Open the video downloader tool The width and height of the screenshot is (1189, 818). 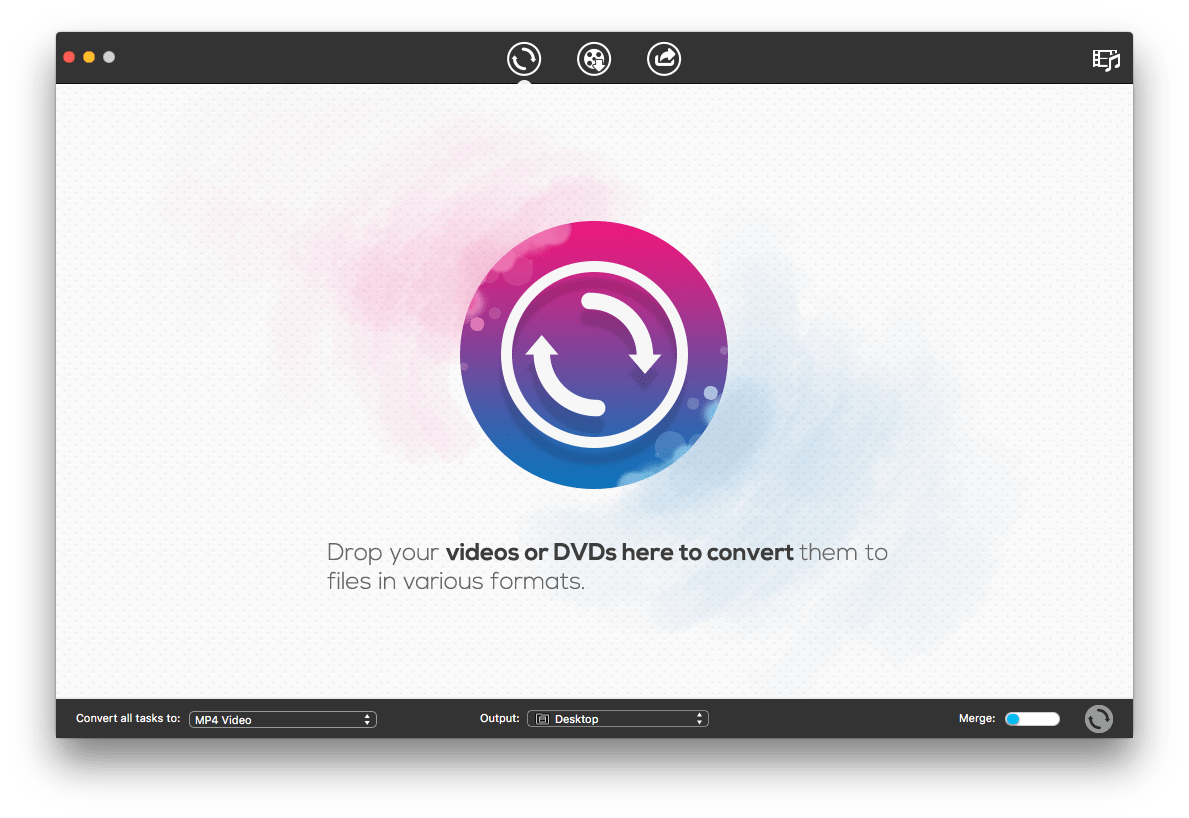click(x=594, y=59)
